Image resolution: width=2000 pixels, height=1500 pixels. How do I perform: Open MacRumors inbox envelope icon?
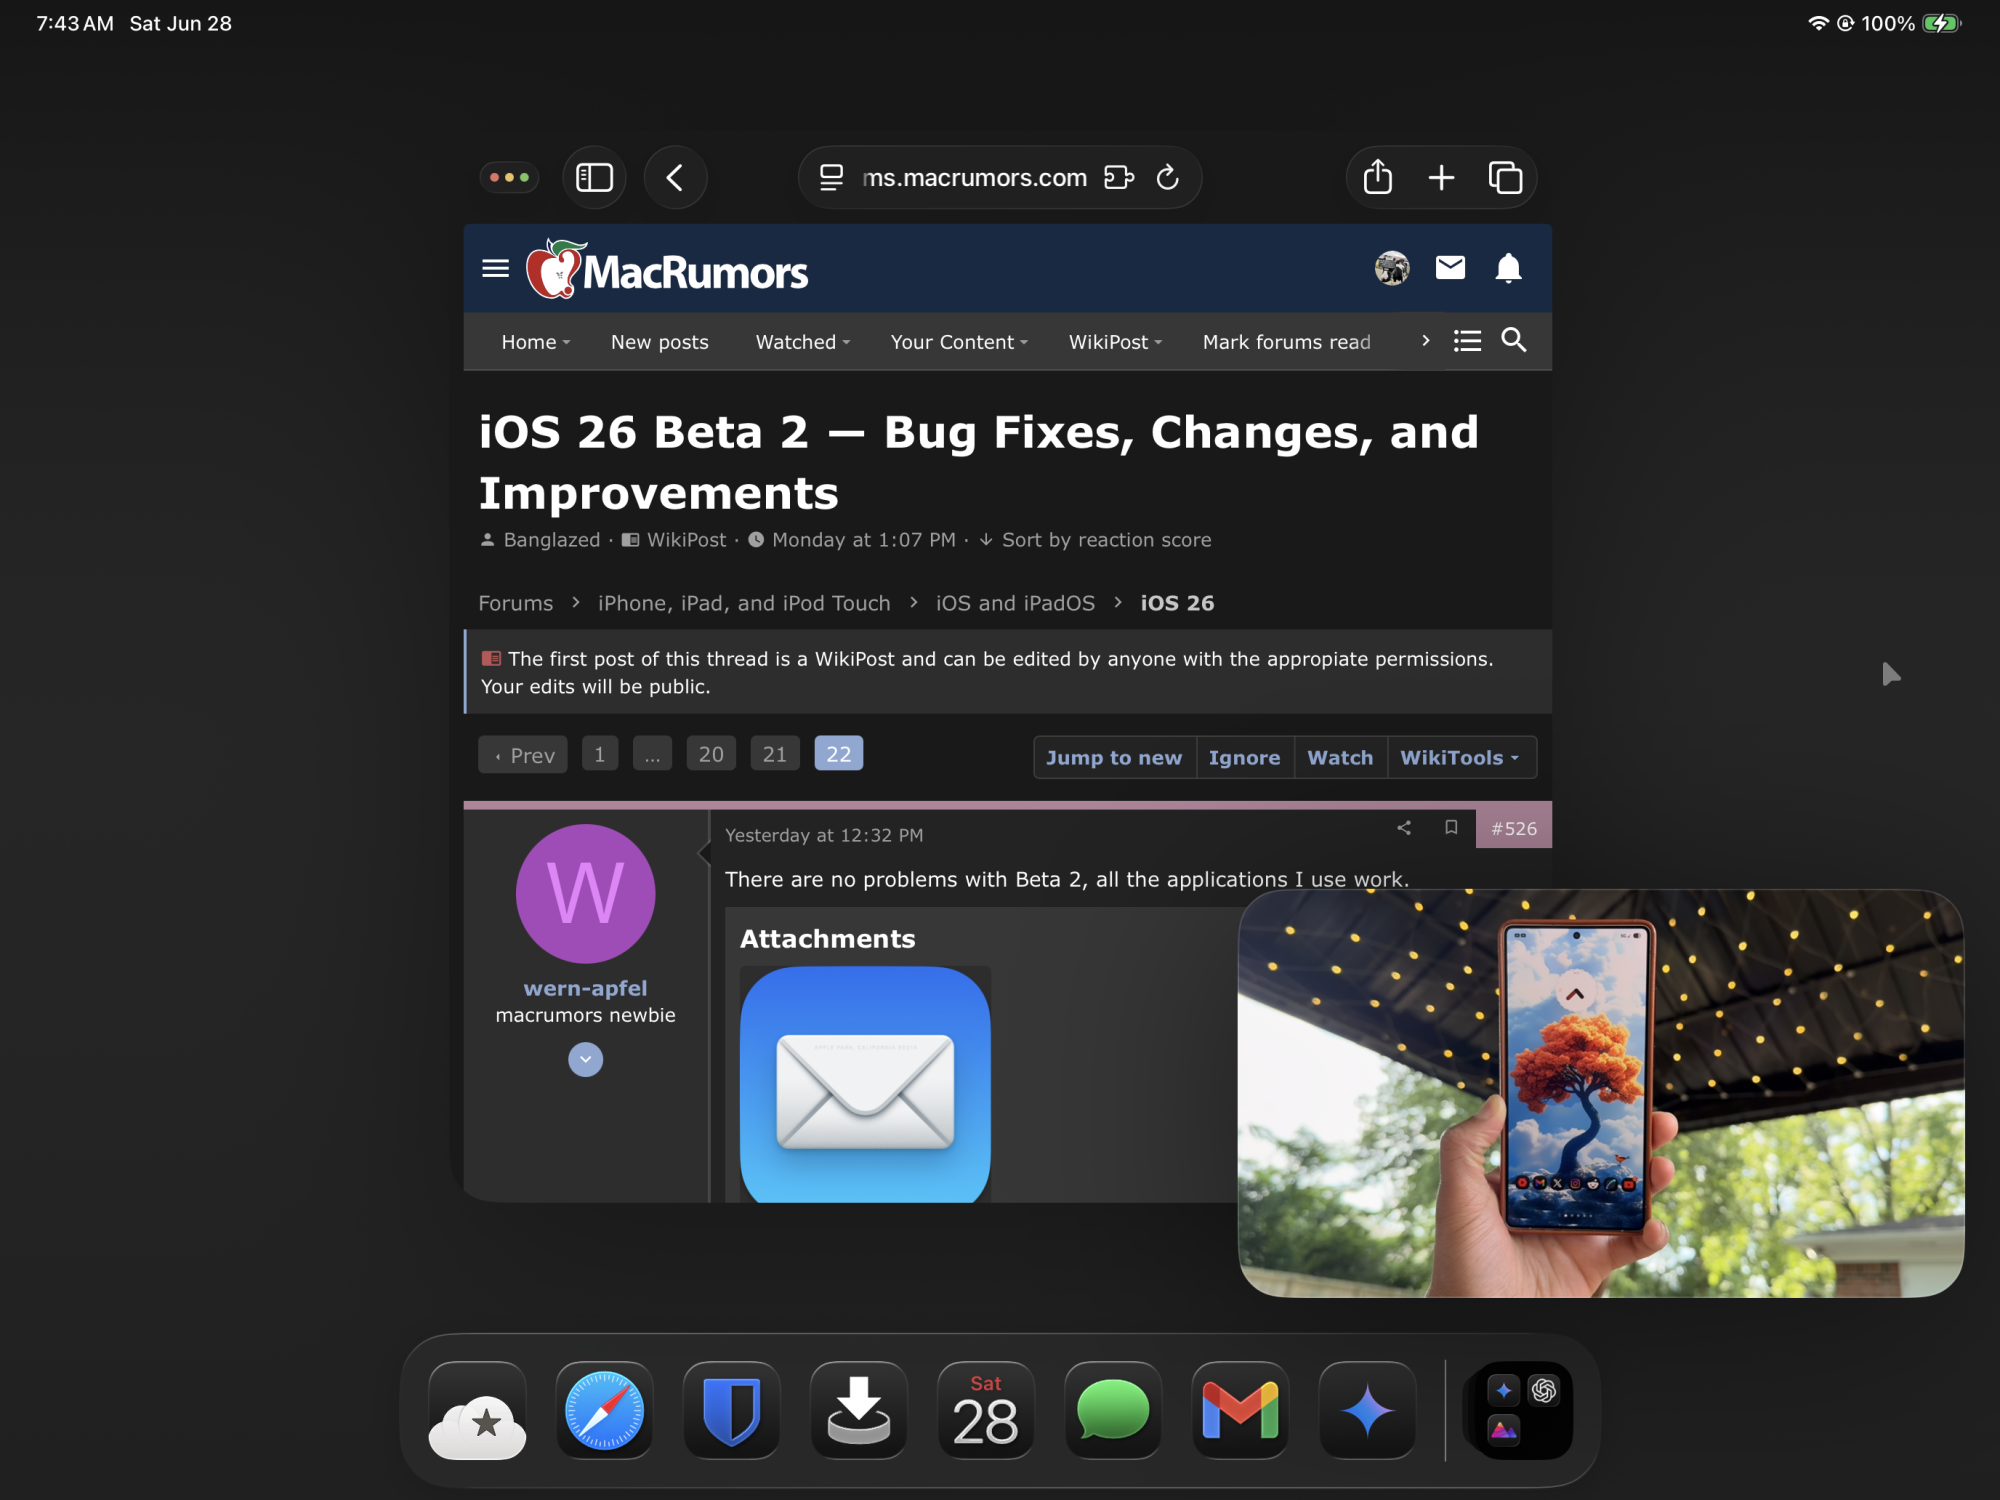pyautogui.click(x=1450, y=268)
